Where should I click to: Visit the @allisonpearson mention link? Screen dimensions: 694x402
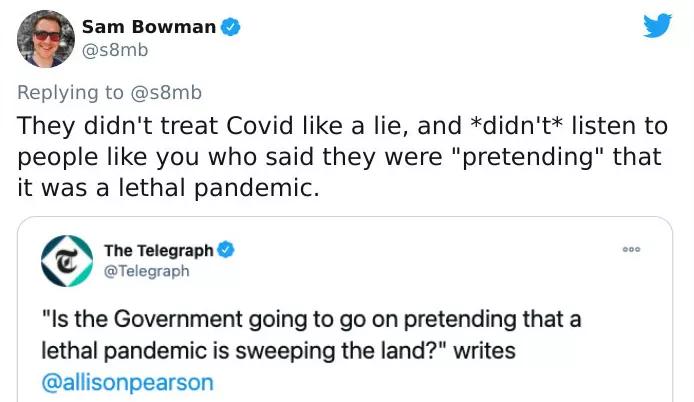pyautogui.click(x=127, y=381)
